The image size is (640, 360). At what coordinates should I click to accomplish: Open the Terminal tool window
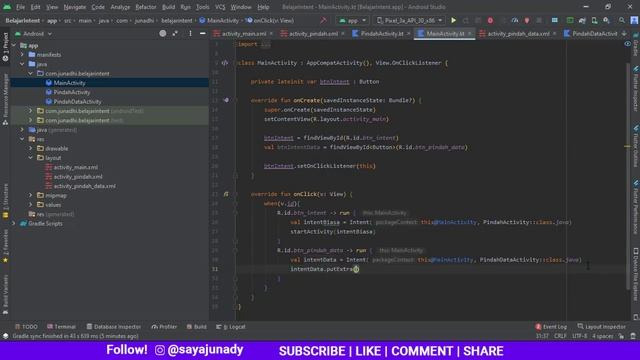click(x=61, y=327)
